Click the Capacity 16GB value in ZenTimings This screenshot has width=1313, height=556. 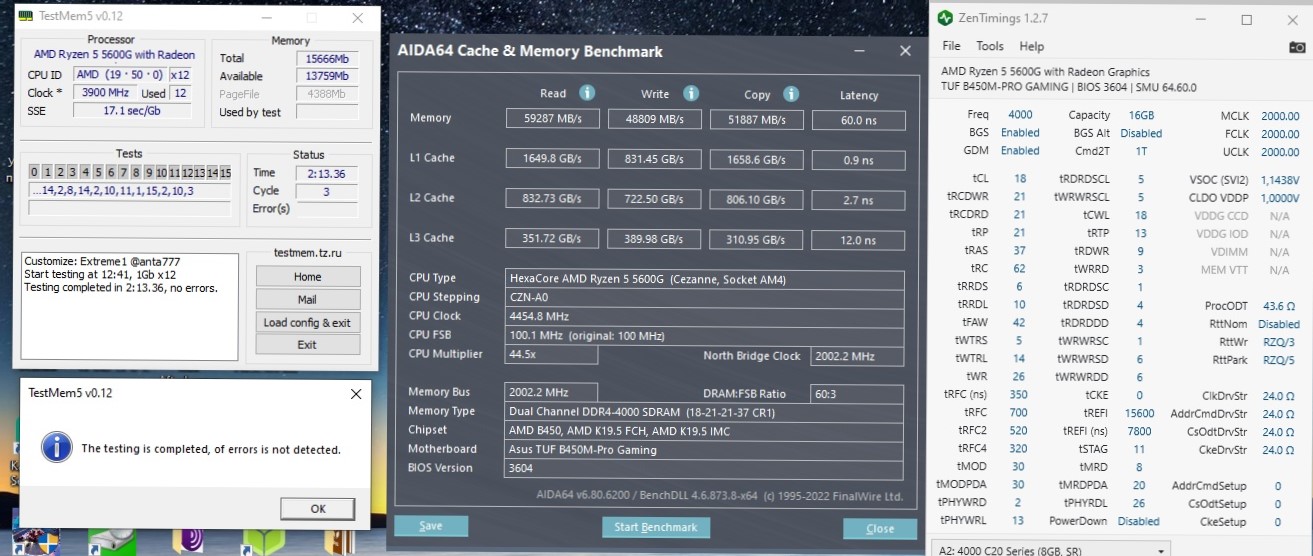(x=1141, y=115)
